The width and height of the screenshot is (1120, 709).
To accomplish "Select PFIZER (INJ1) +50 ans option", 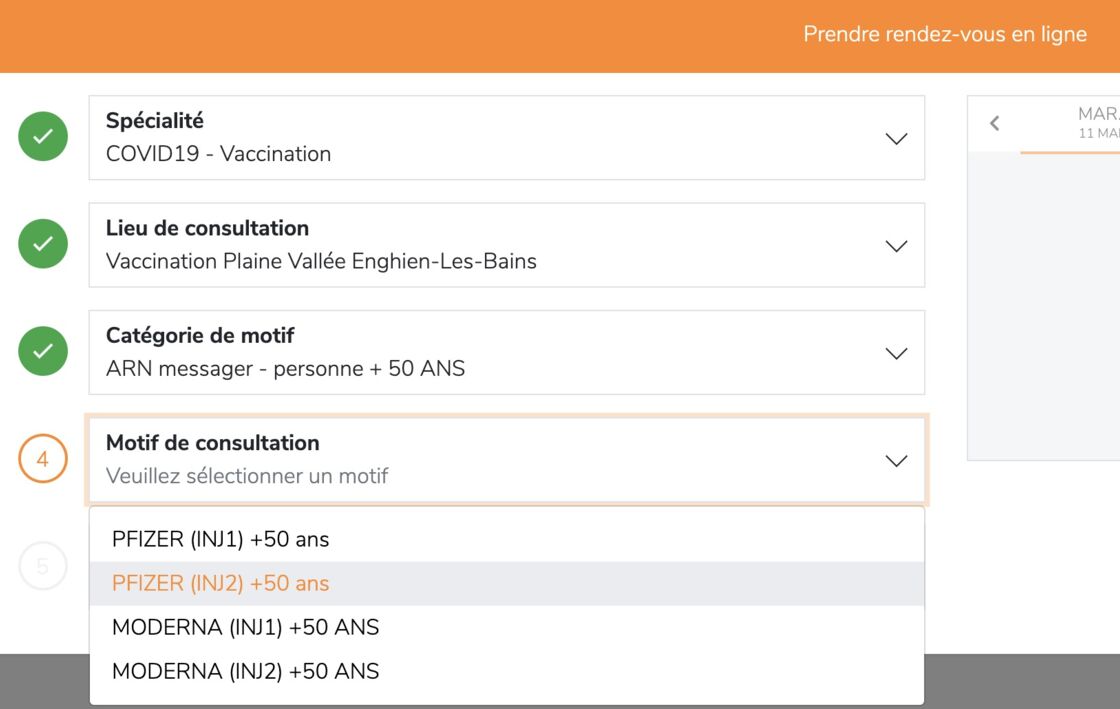I will [506, 539].
